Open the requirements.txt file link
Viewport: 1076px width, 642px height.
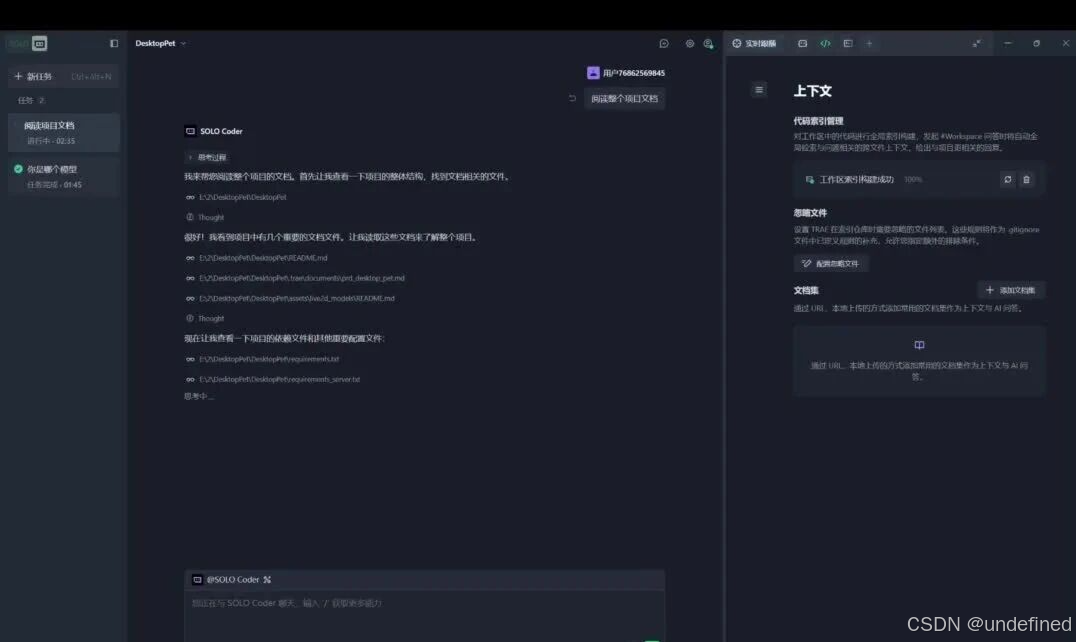[268, 359]
